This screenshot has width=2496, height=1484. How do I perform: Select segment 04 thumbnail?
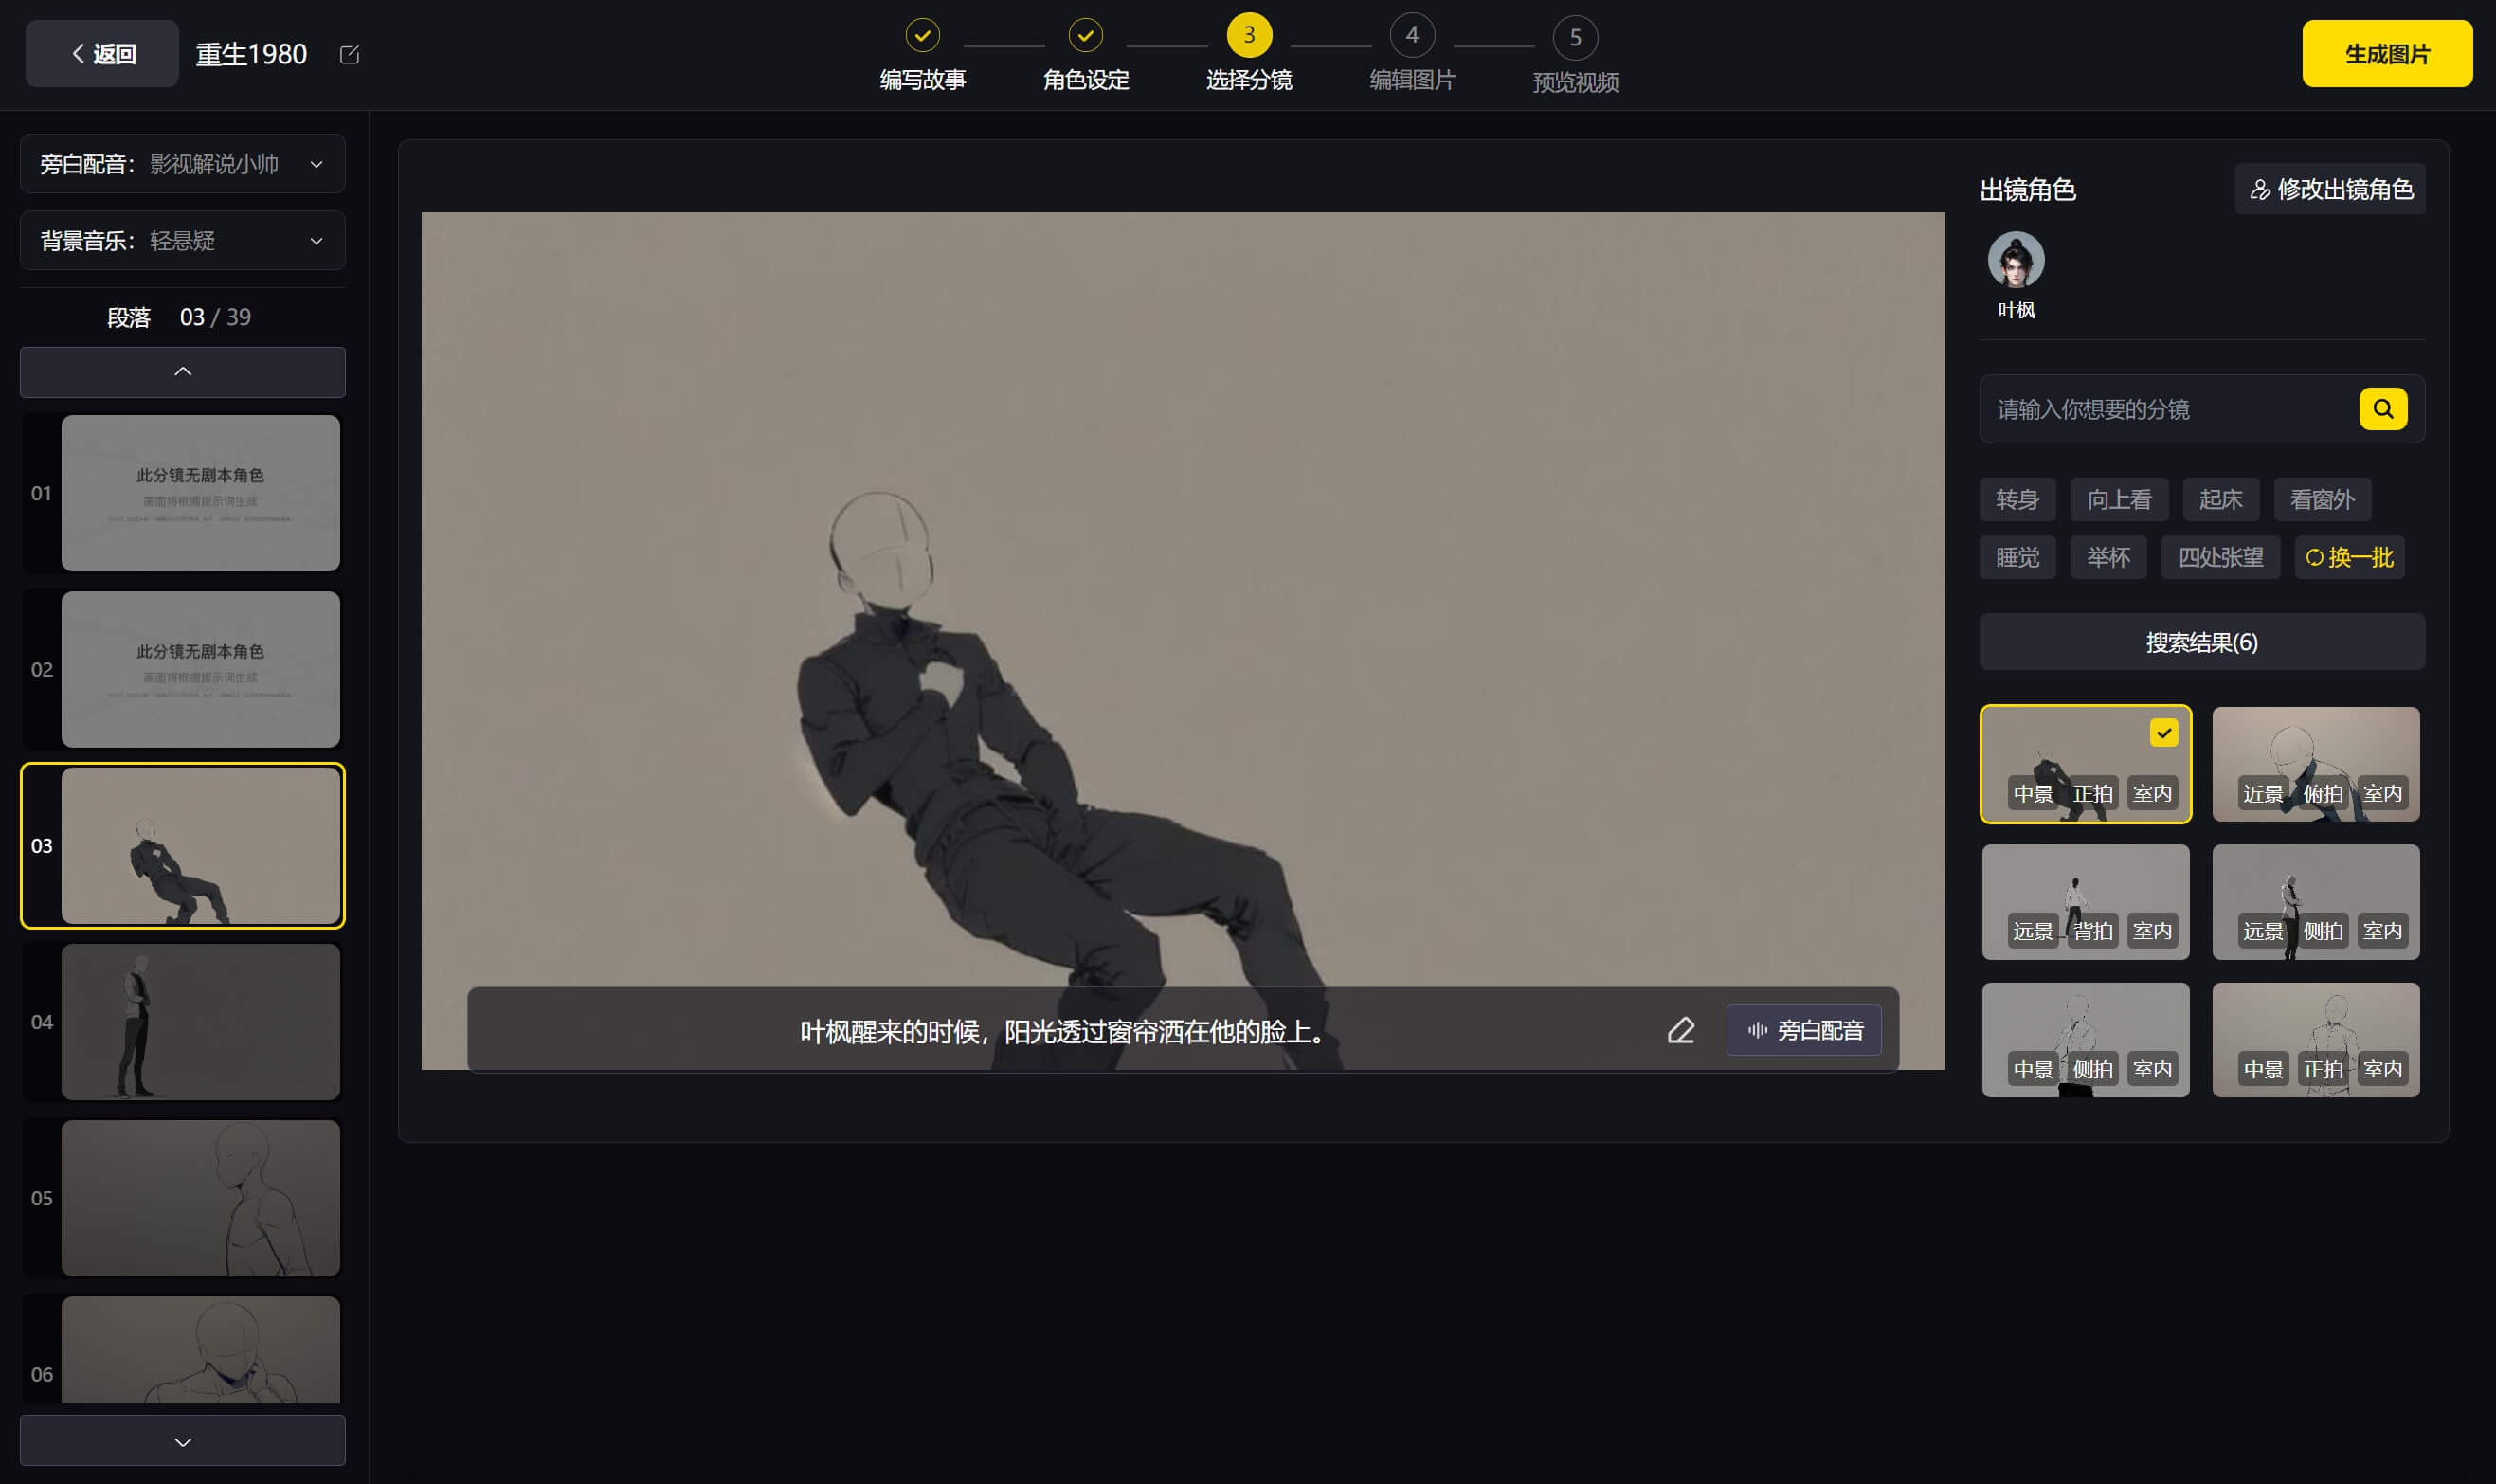click(200, 1022)
